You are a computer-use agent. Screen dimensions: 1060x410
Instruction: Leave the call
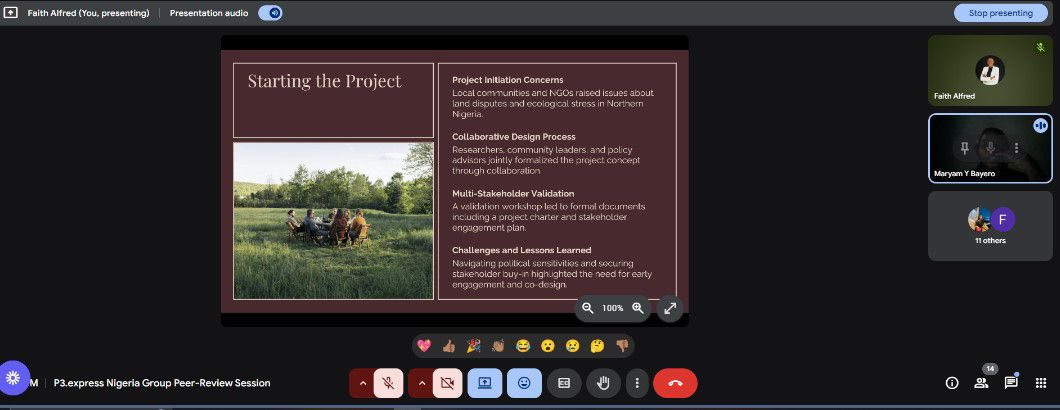pos(675,383)
